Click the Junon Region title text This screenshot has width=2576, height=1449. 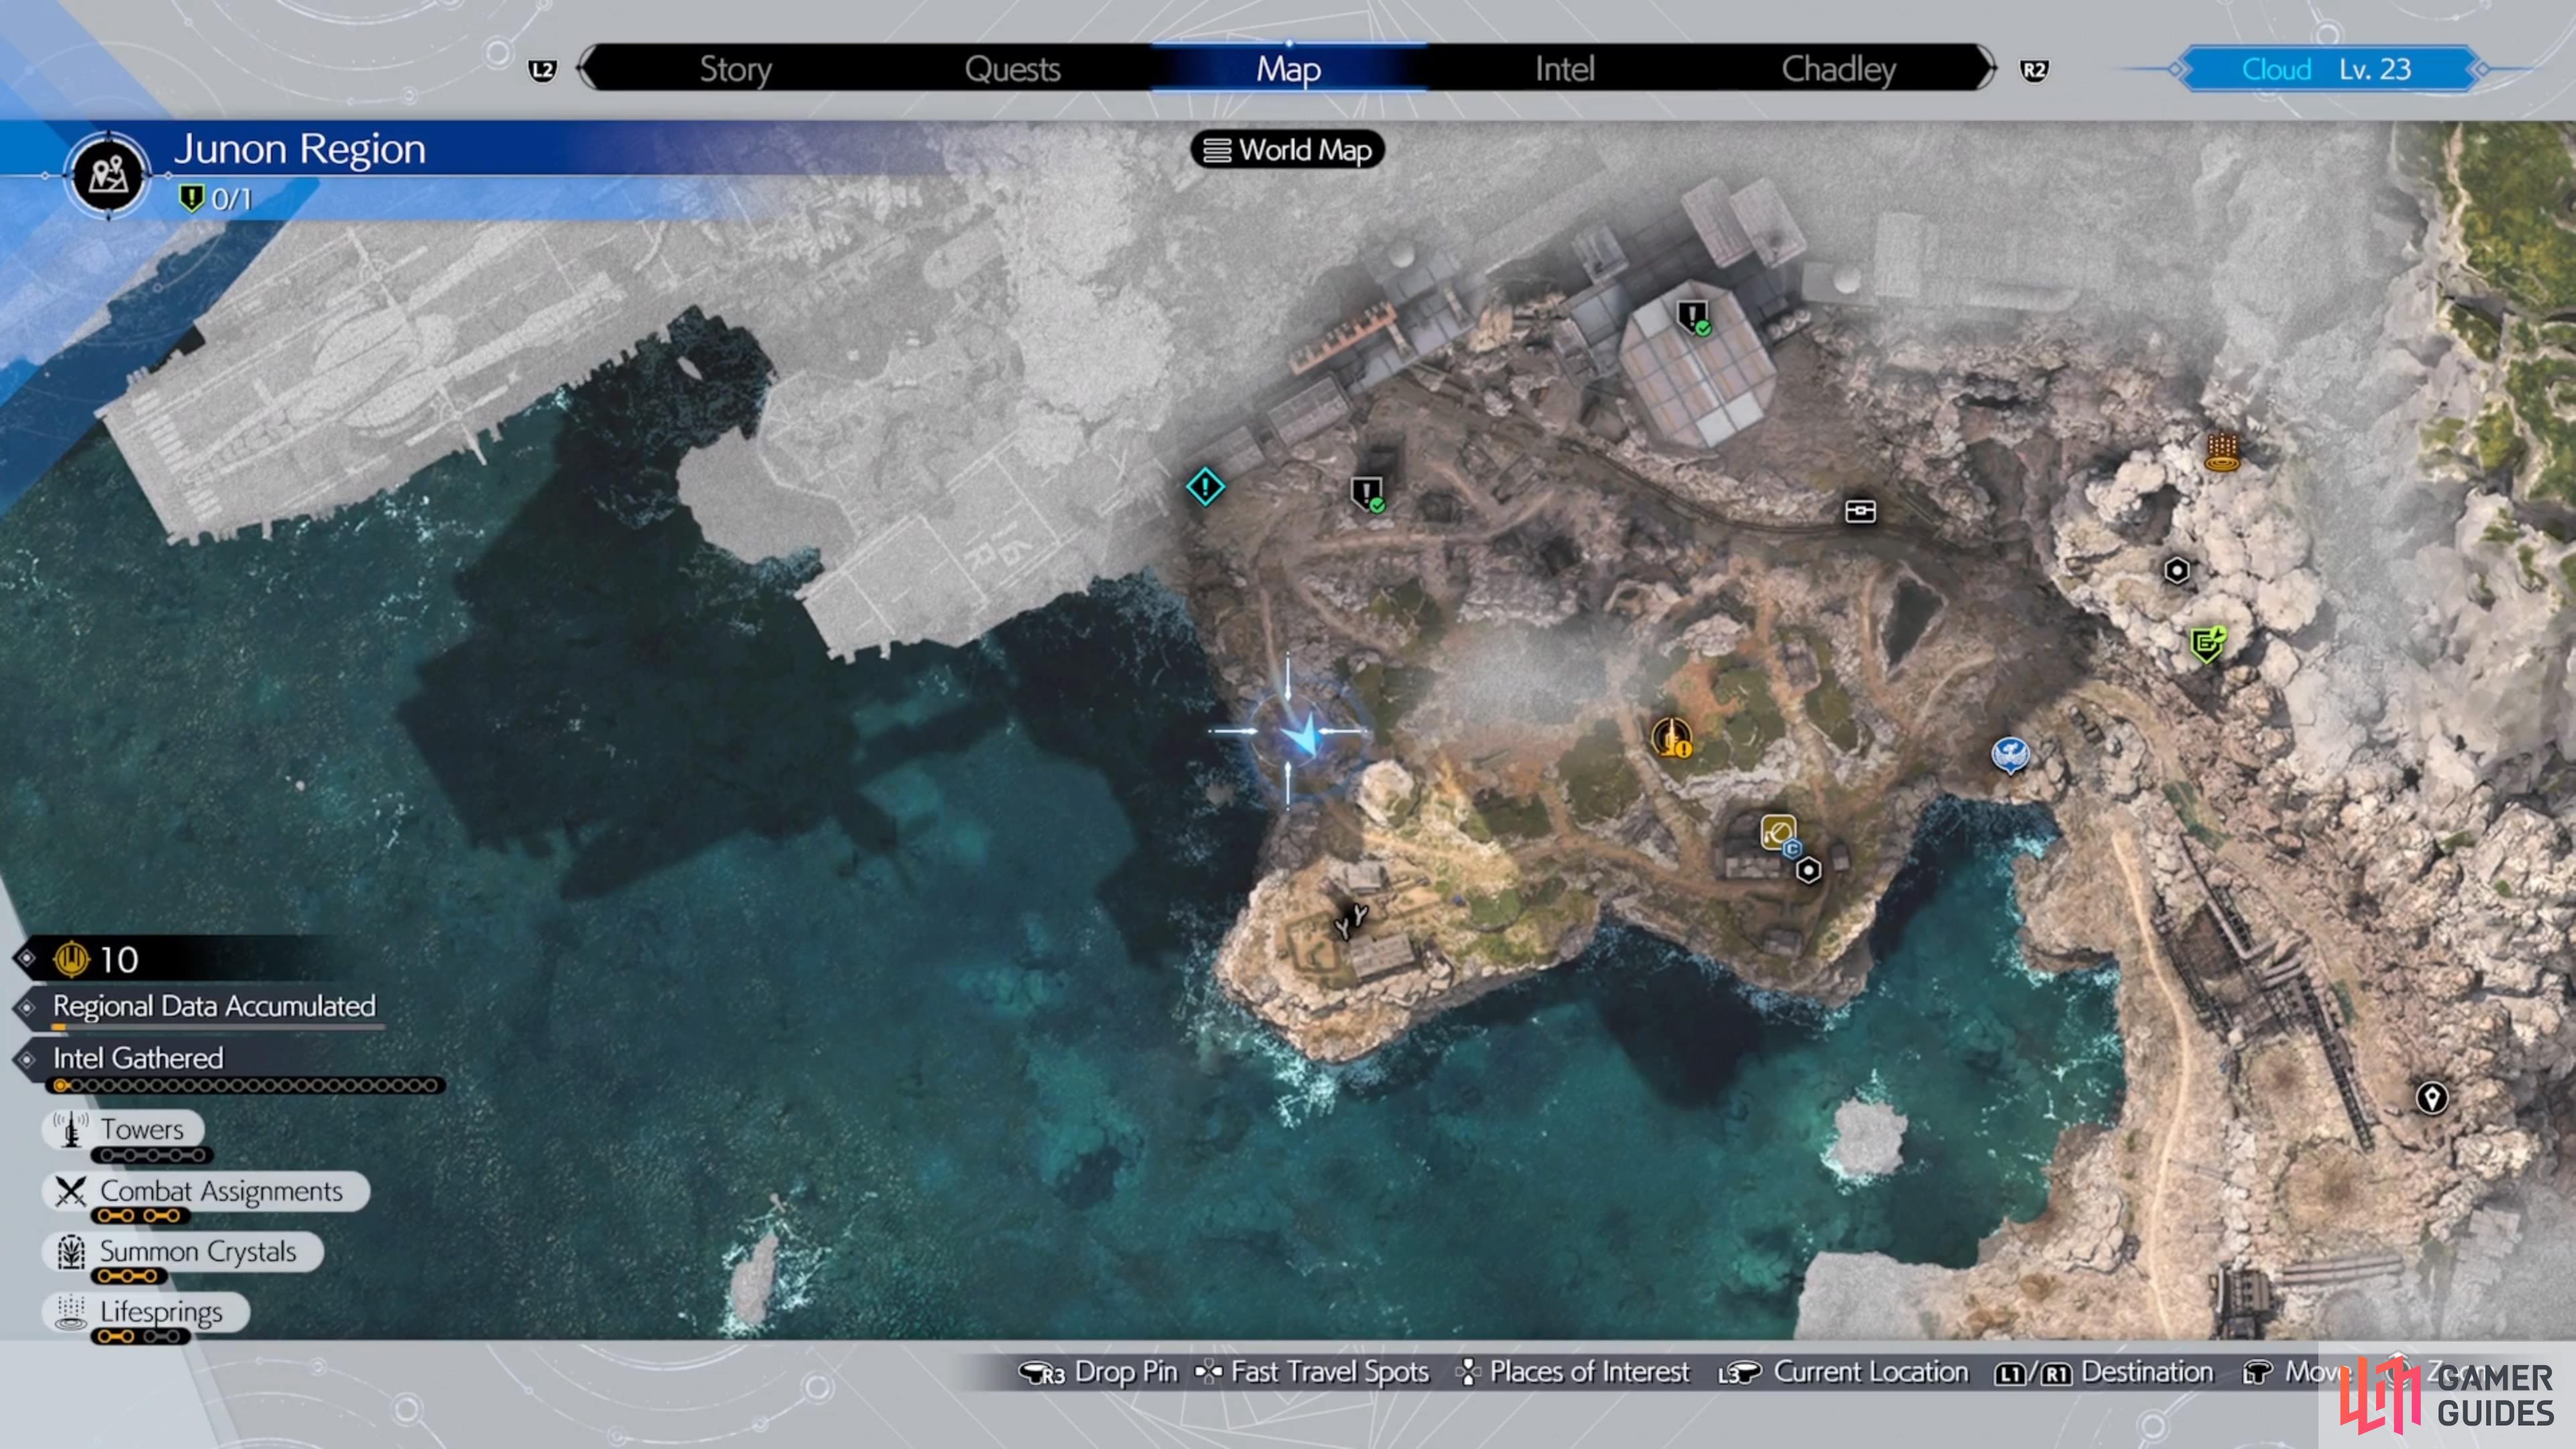pyautogui.click(x=299, y=149)
